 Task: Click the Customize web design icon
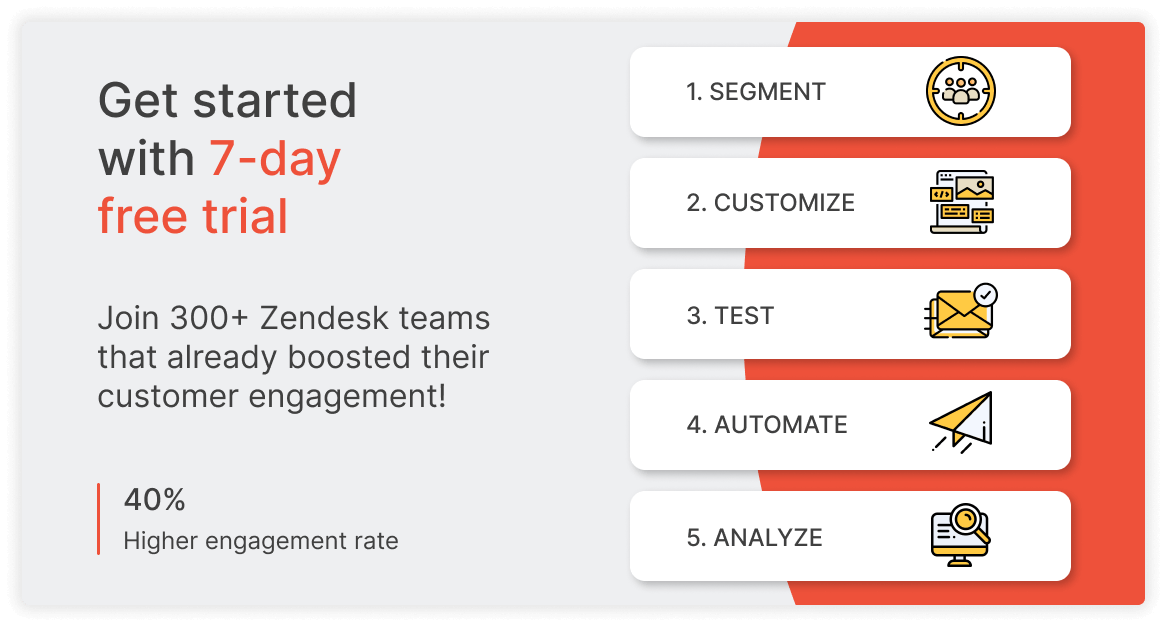pos(961,203)
